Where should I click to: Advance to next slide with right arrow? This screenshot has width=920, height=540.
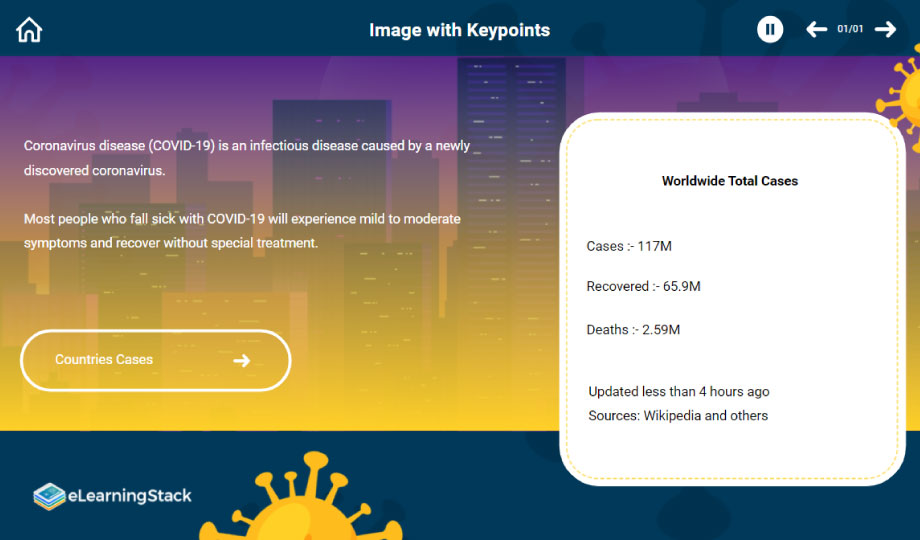885,29
